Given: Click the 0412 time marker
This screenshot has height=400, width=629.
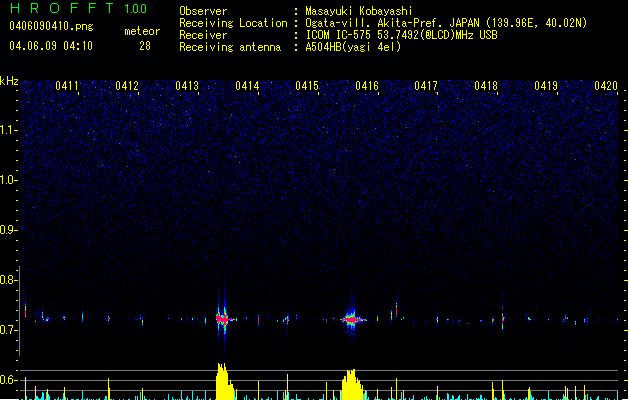Looking at the screenshot, I should pos(127,86).
